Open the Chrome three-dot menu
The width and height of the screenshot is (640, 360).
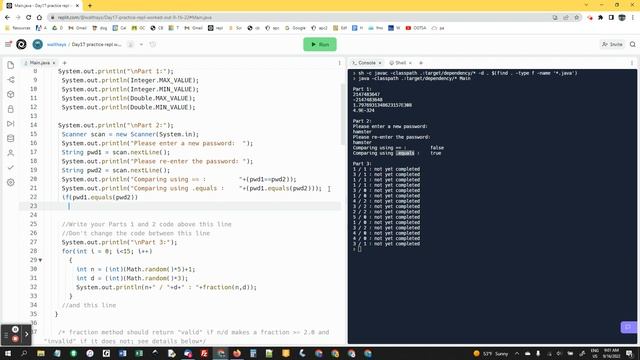point(633,18)
